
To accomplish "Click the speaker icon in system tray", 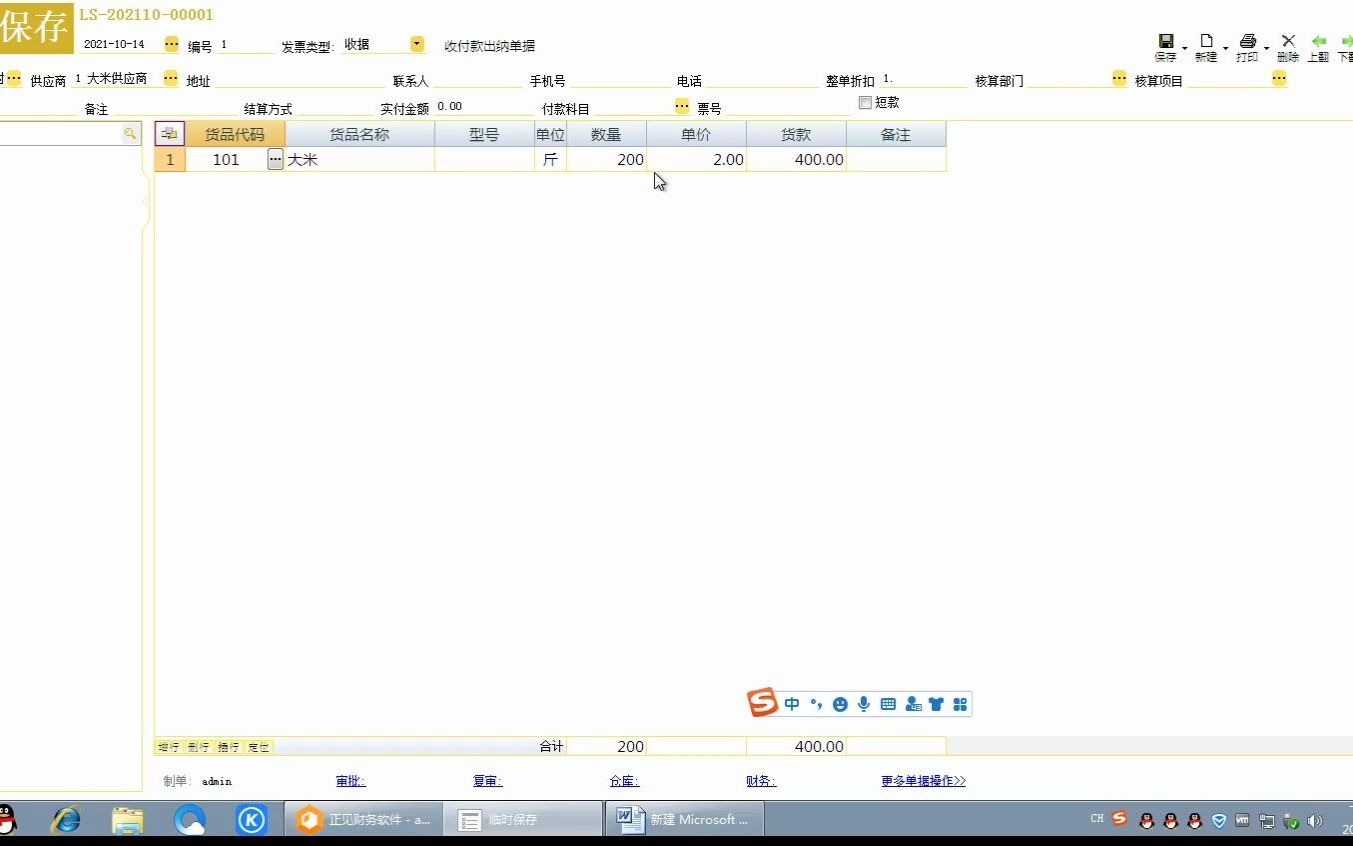I will pos(1316,819).
